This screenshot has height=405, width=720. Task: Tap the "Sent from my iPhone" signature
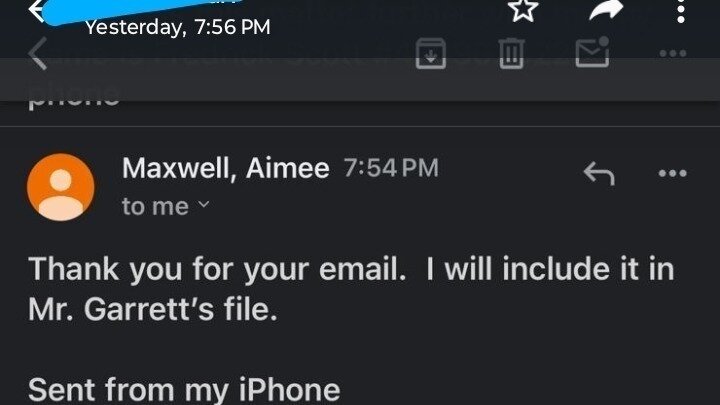183,388
